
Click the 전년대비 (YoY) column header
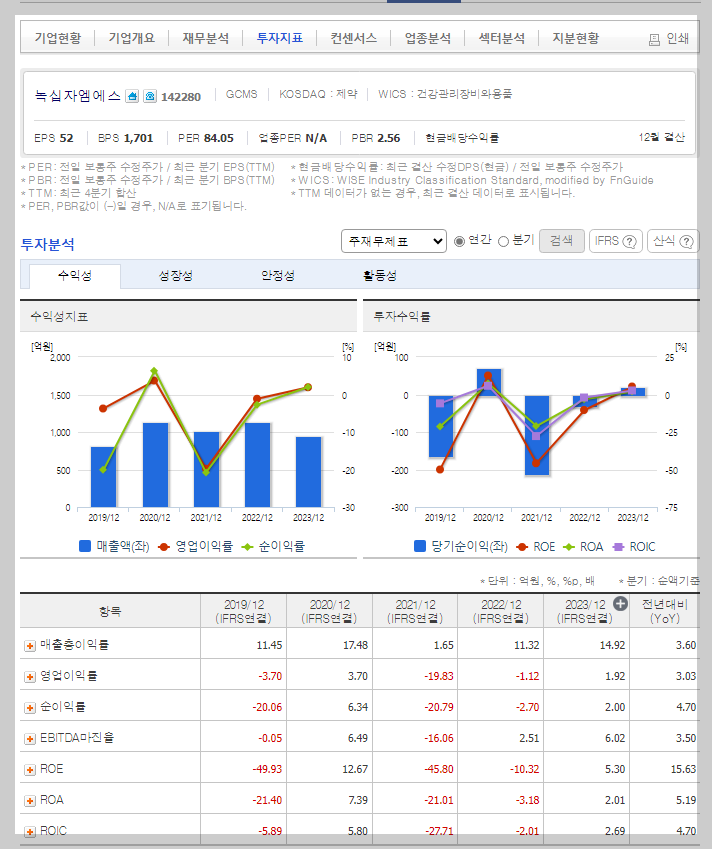coord(664,611)
